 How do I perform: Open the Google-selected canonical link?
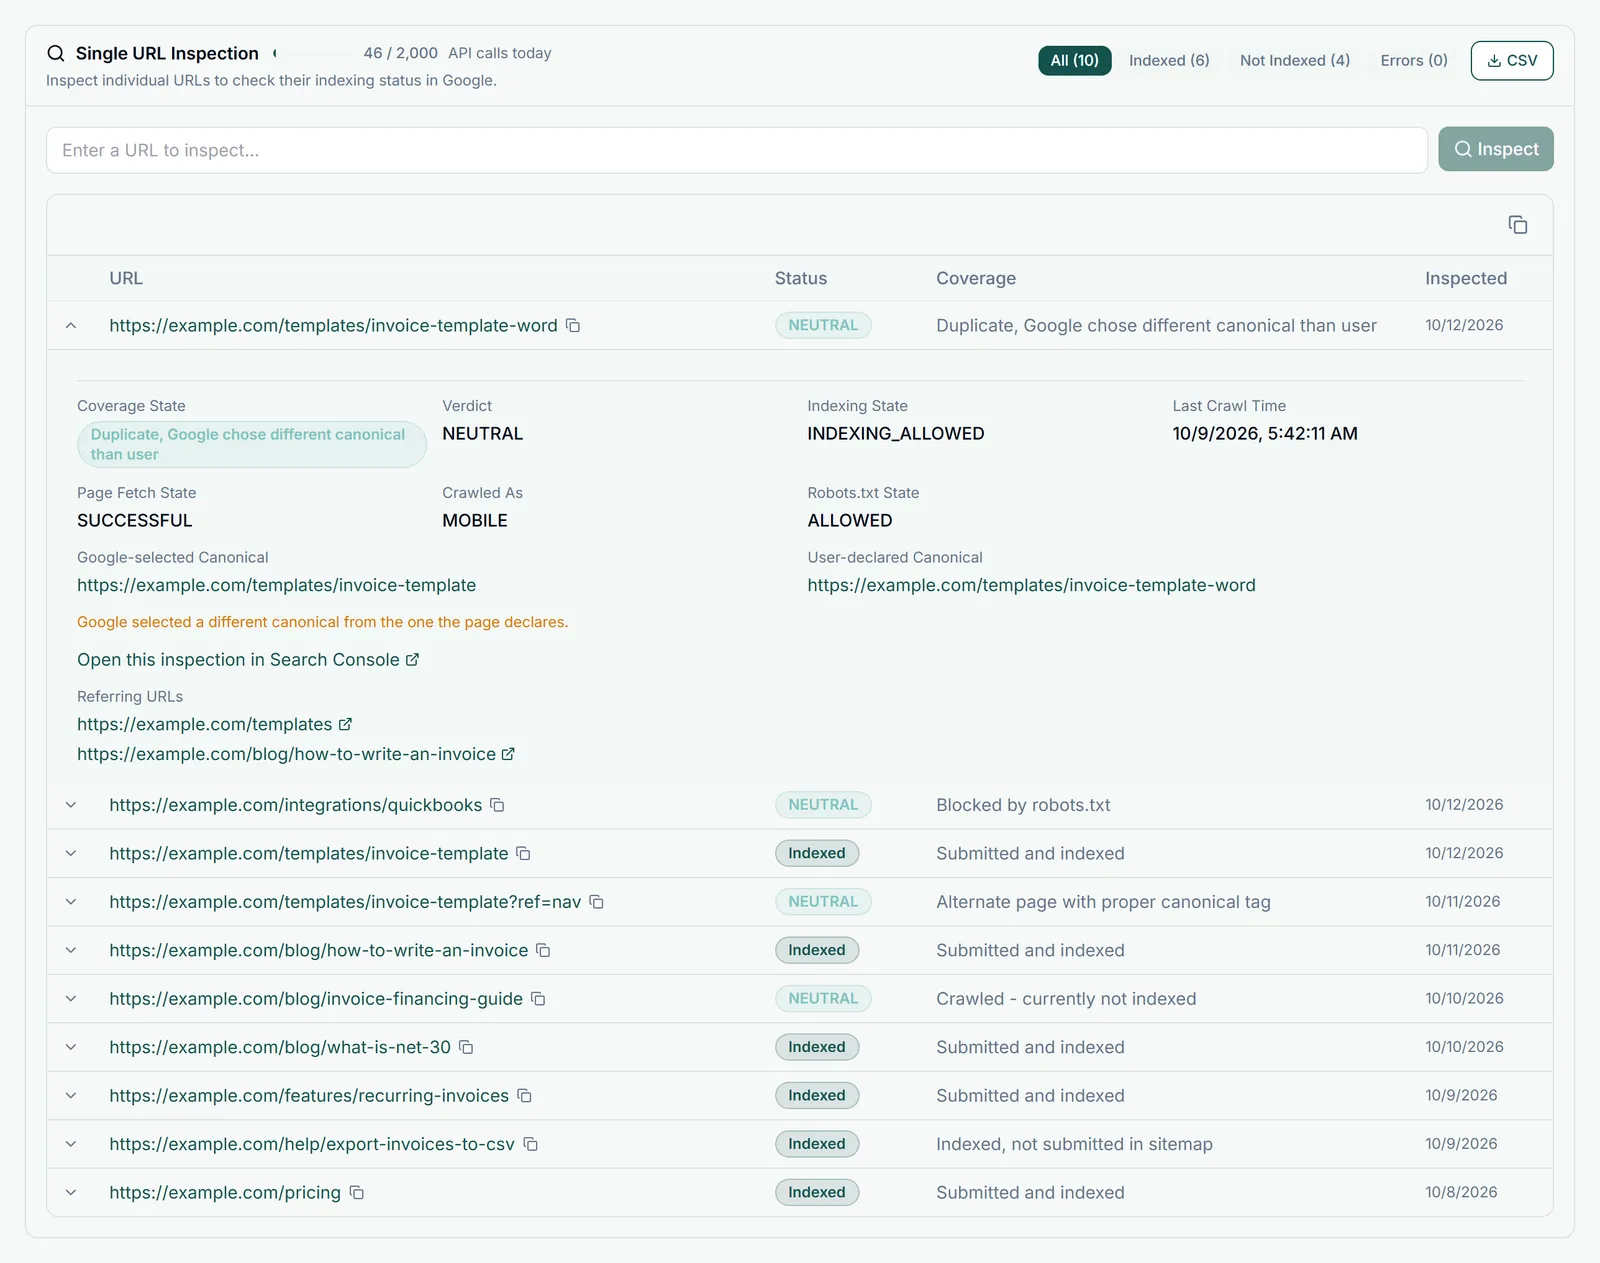pyautogui.click(x=276, y=586)
